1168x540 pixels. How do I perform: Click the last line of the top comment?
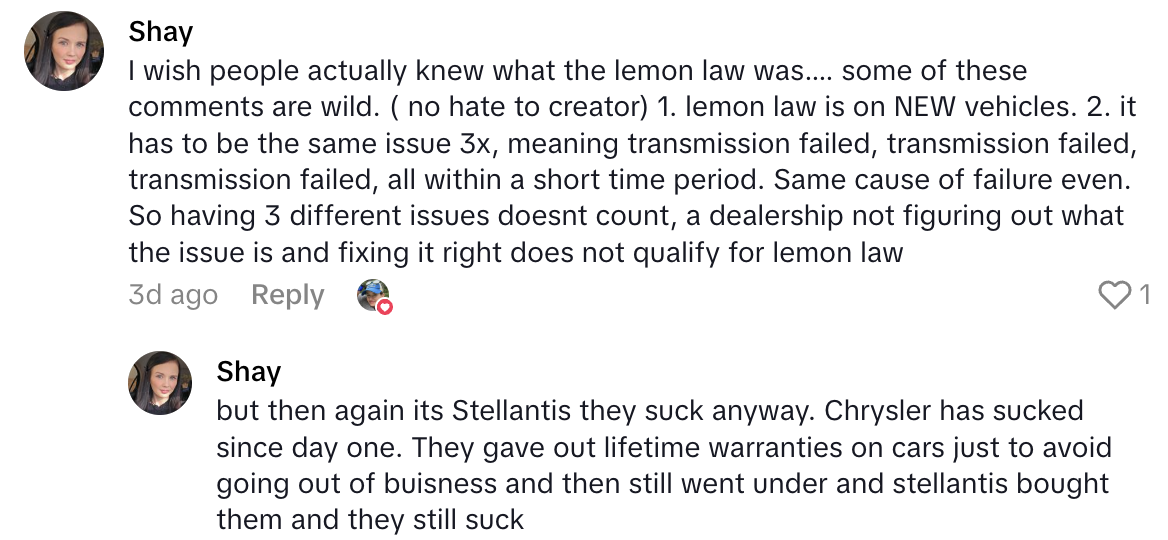pyautogui.click(x=515, y=251)
